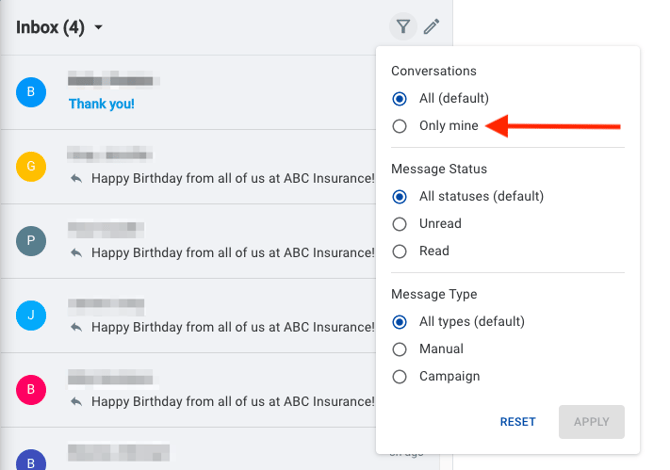Click the light blue J avatar

[31, 316]
